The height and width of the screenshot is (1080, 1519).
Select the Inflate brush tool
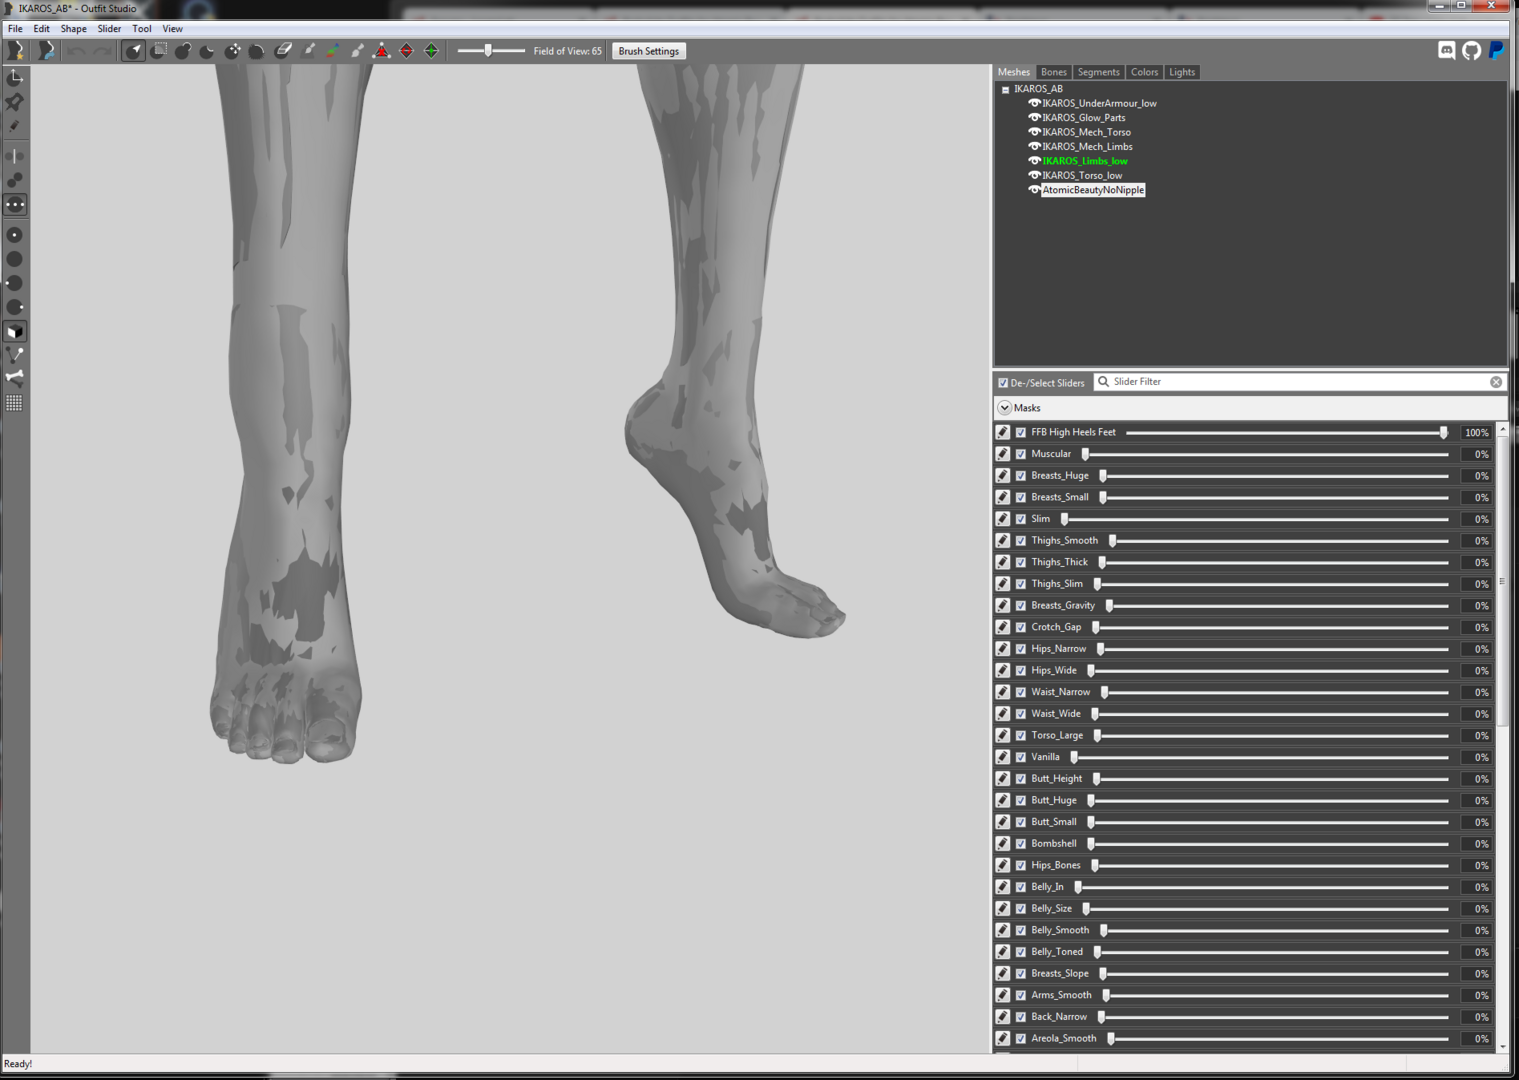click(x=183, y=51)
